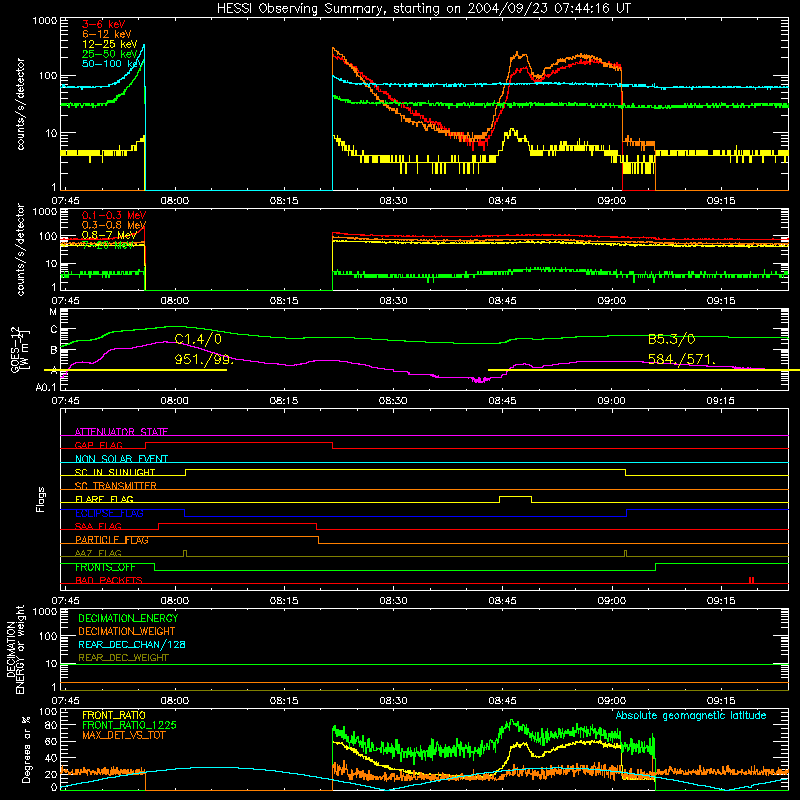
Task: Click the 08:30 tick under the top panel
Action: 393,201
